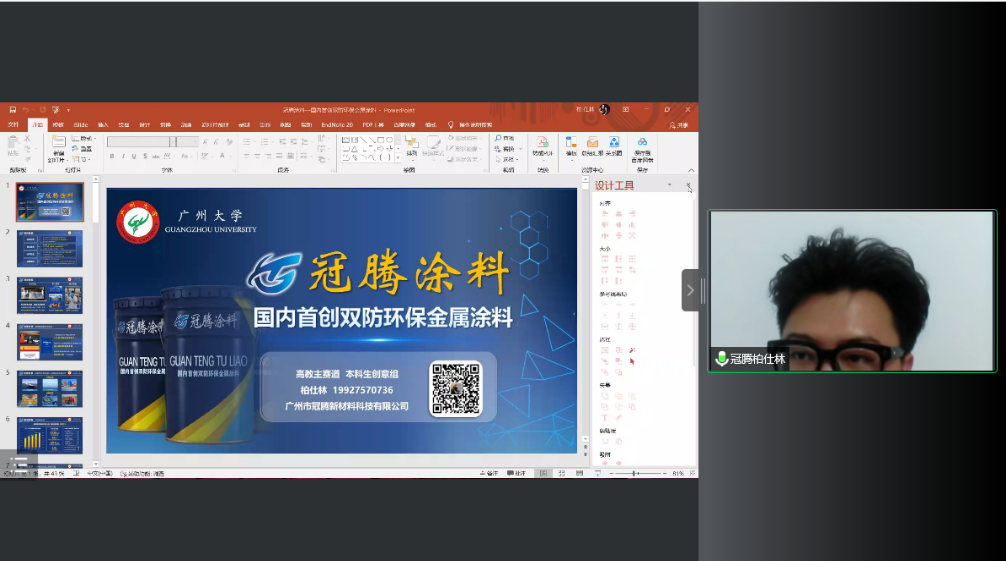Clear all text formatting

229,142
